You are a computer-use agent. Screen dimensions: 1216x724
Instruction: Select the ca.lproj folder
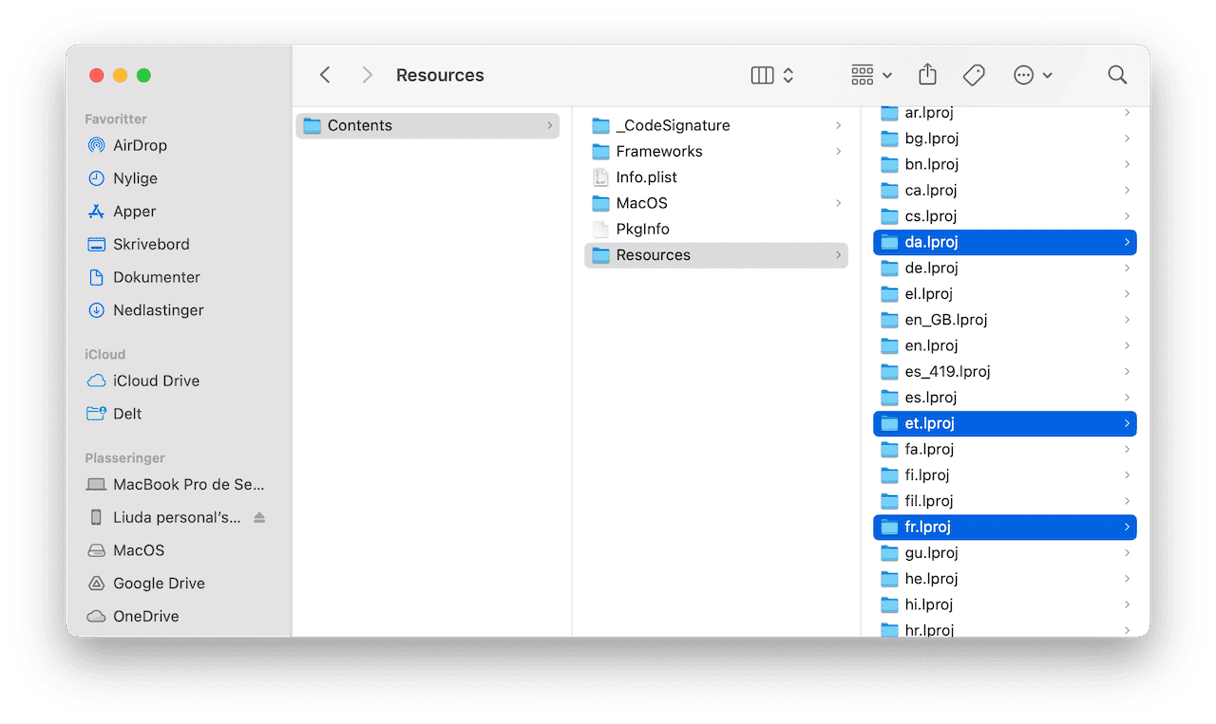click(x=1005, y=190)
